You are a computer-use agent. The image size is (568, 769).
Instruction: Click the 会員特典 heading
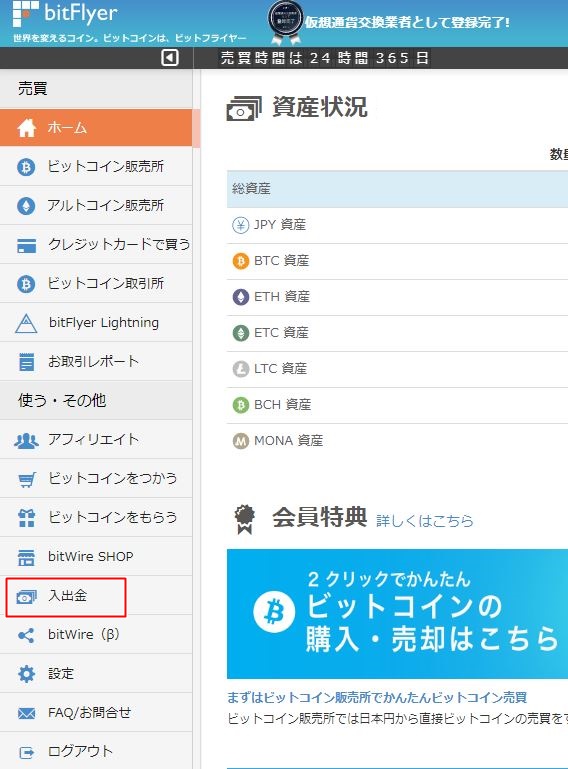click(x=319, y=517)
